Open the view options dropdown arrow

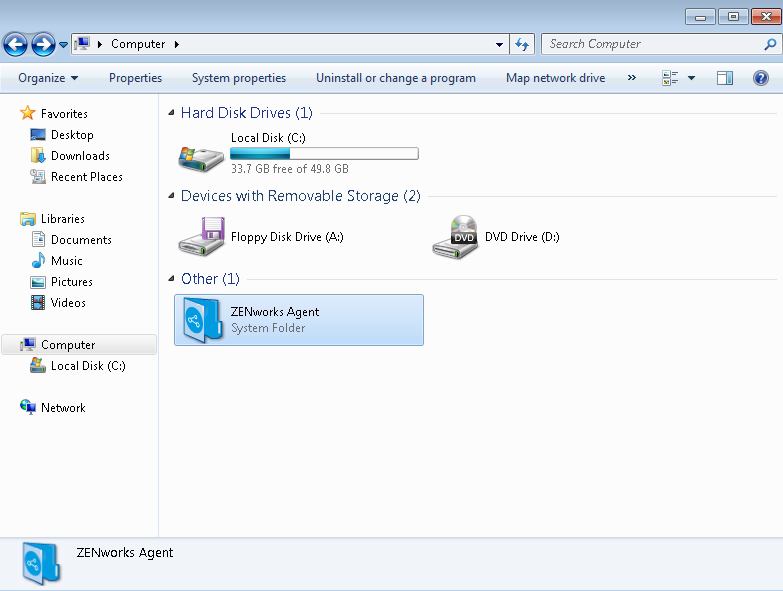click(x=692, y=78)
